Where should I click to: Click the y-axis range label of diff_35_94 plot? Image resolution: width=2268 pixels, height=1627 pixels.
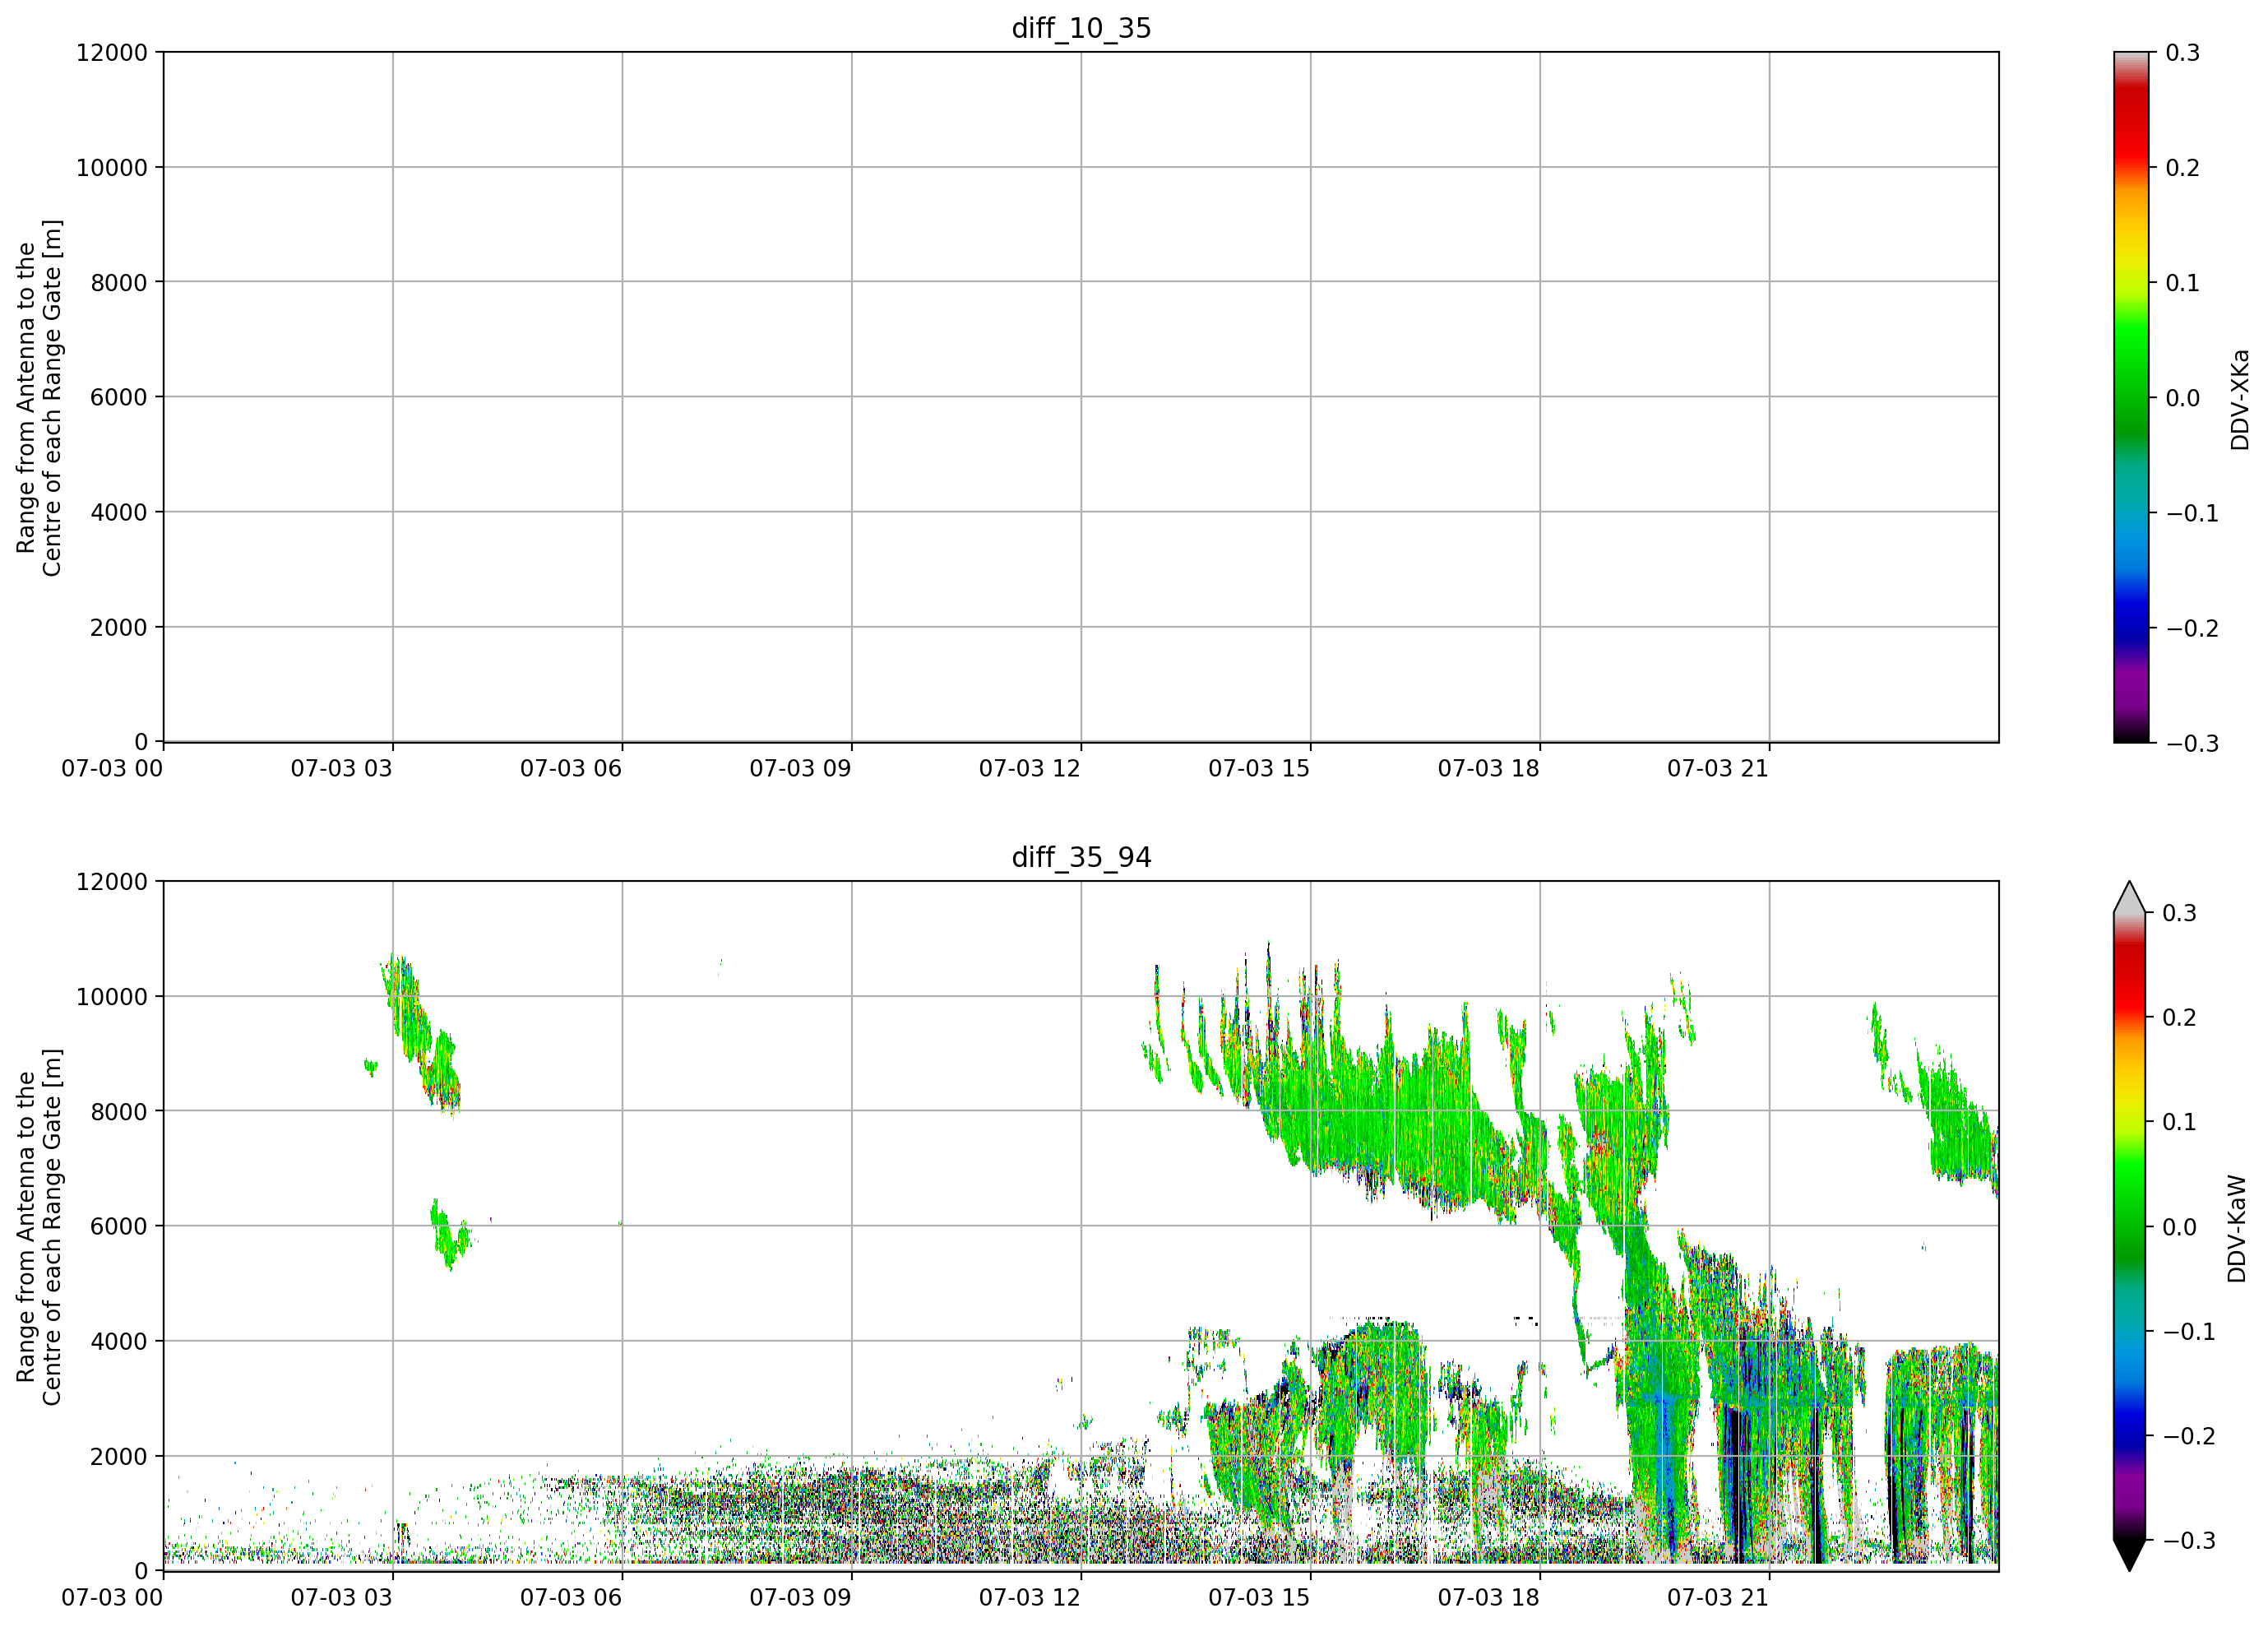tap(39, 1226)
